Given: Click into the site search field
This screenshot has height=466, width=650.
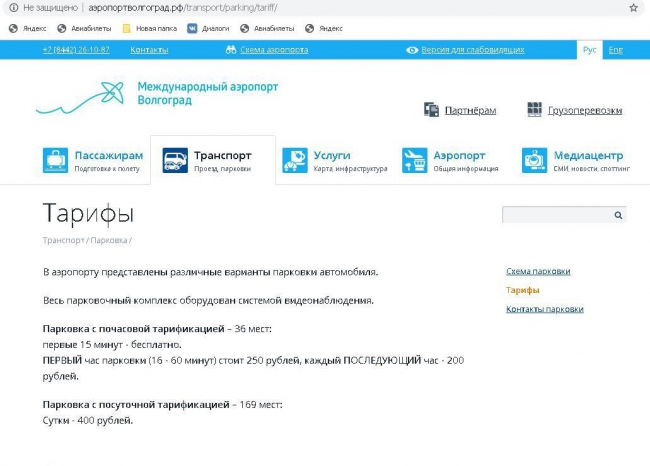Looking at the screenshot, I should click(556, 214).
